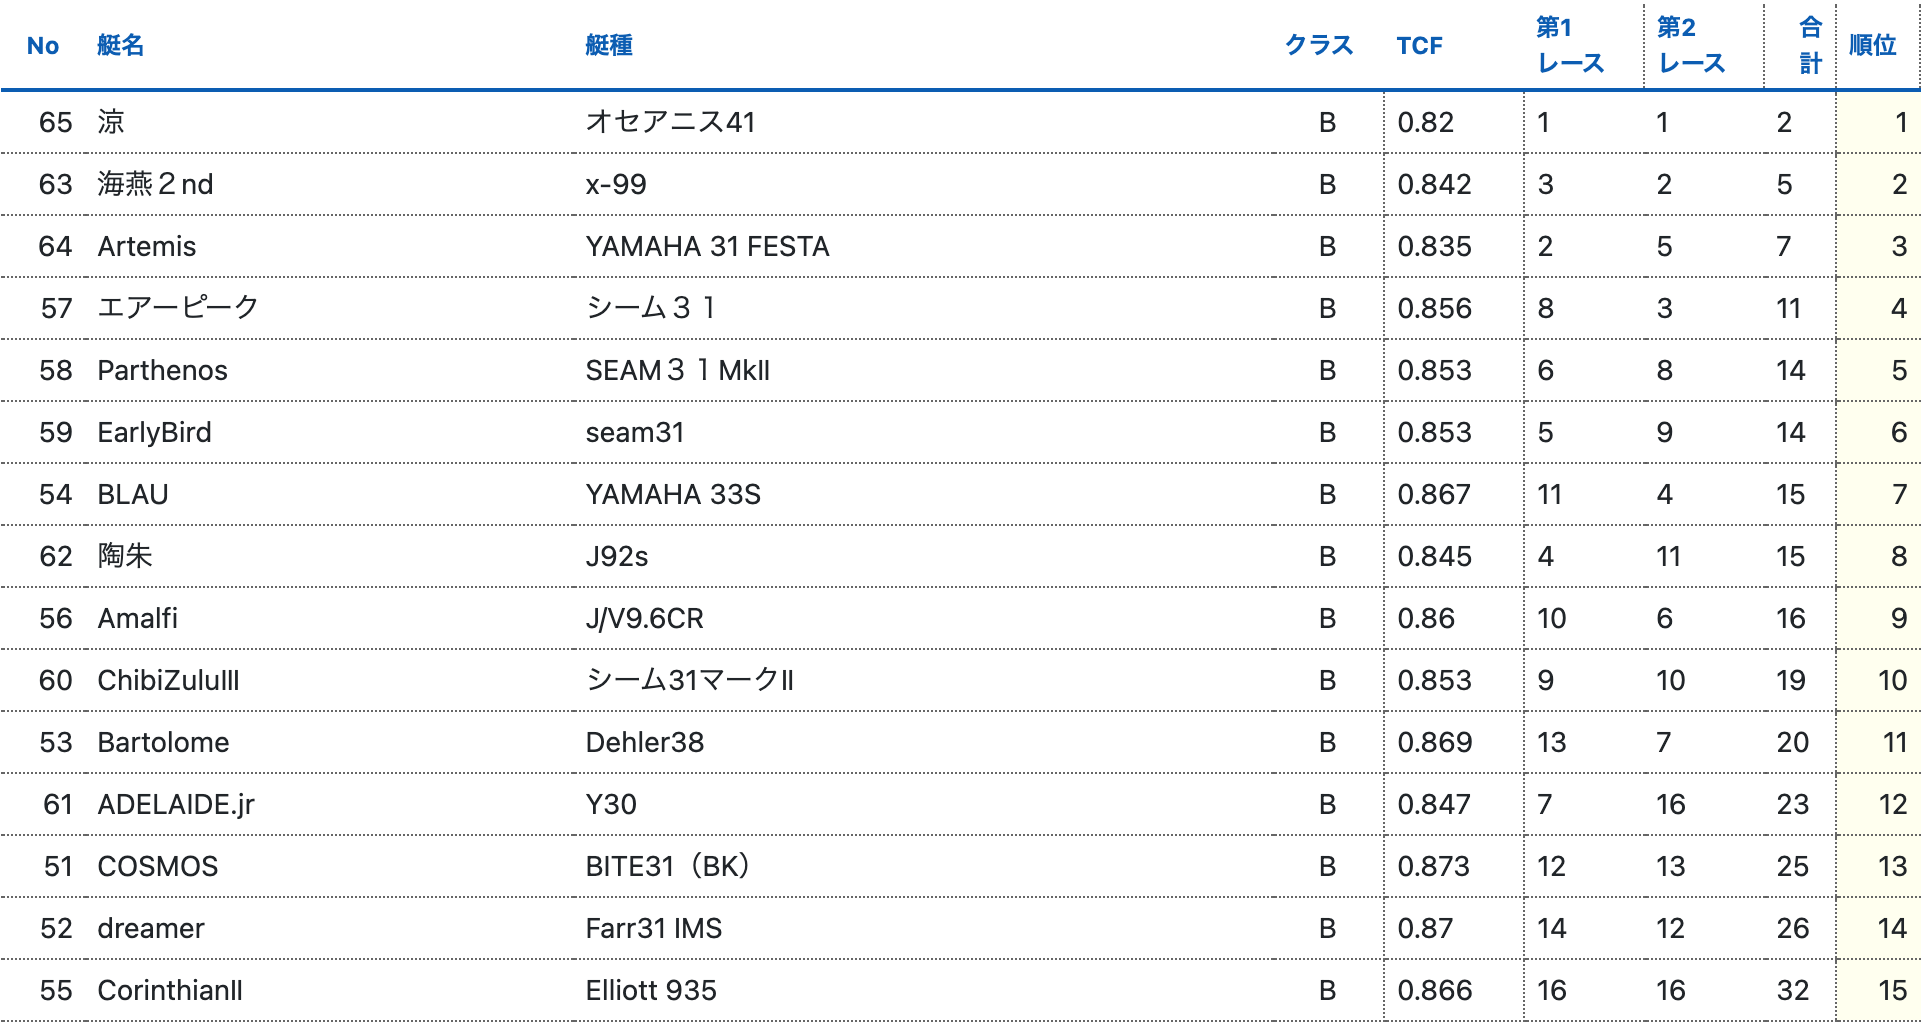
Task: Click the 第1レース column header
Action: pyautogui.click(x=1569, y=45)
